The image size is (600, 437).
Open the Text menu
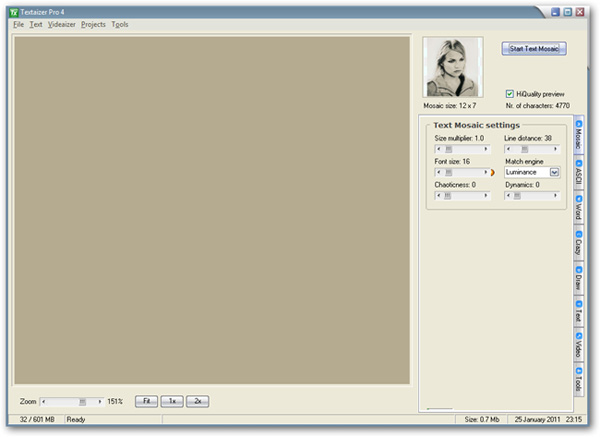coord(36,24)
